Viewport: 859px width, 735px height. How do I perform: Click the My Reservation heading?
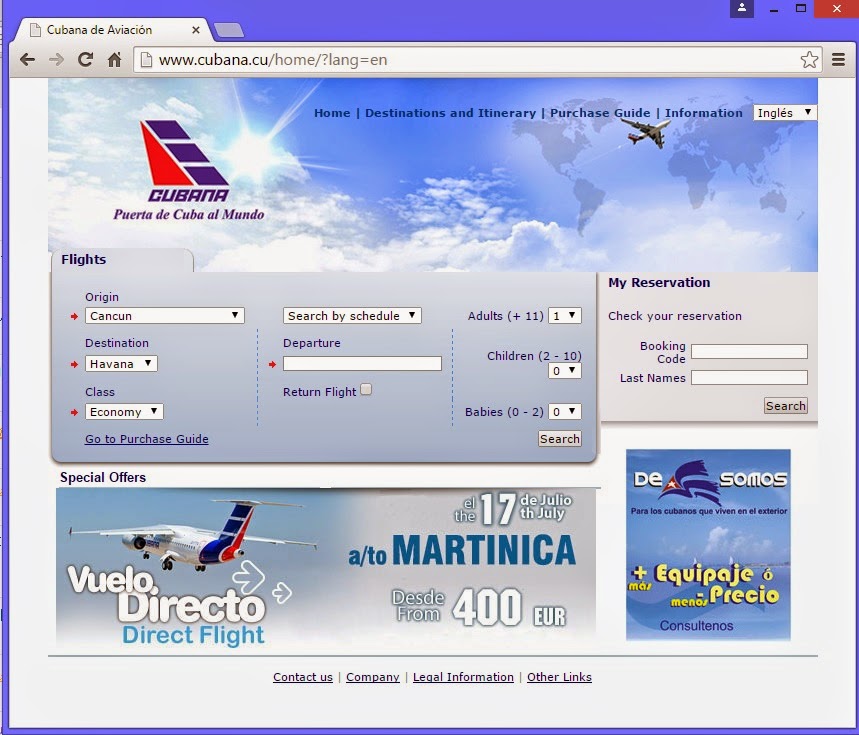(659, 283)
